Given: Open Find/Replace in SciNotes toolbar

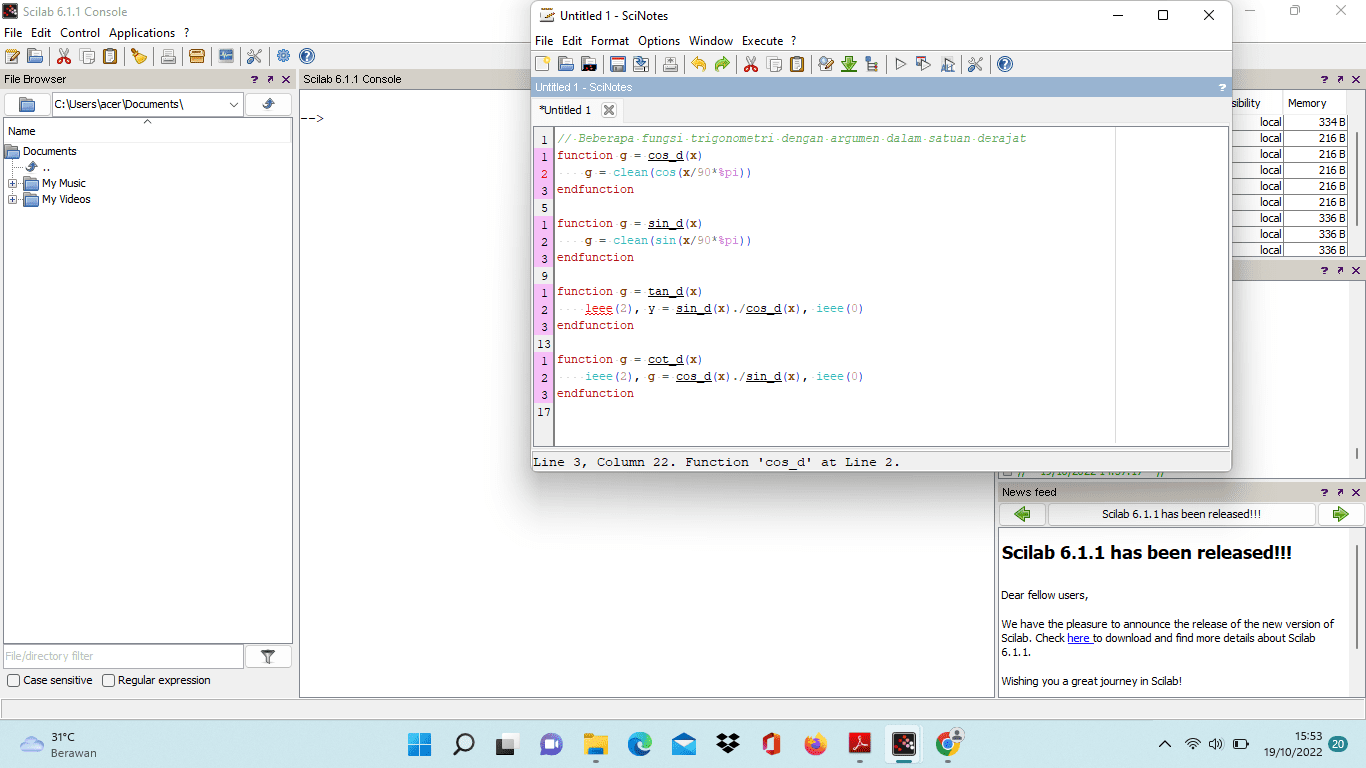Looking at the screenshot, I should 826,64.
